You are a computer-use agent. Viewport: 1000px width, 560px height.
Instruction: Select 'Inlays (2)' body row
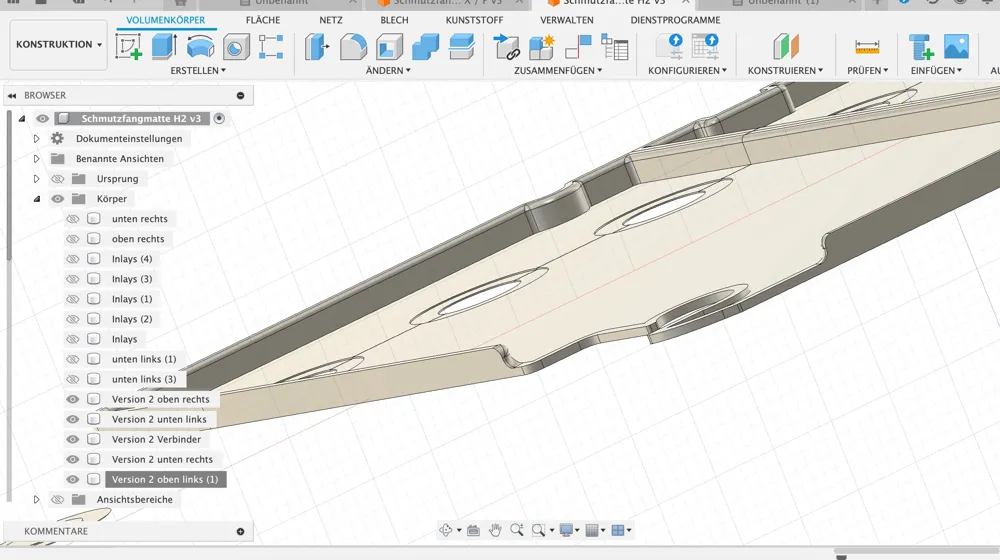coord(132,319)
